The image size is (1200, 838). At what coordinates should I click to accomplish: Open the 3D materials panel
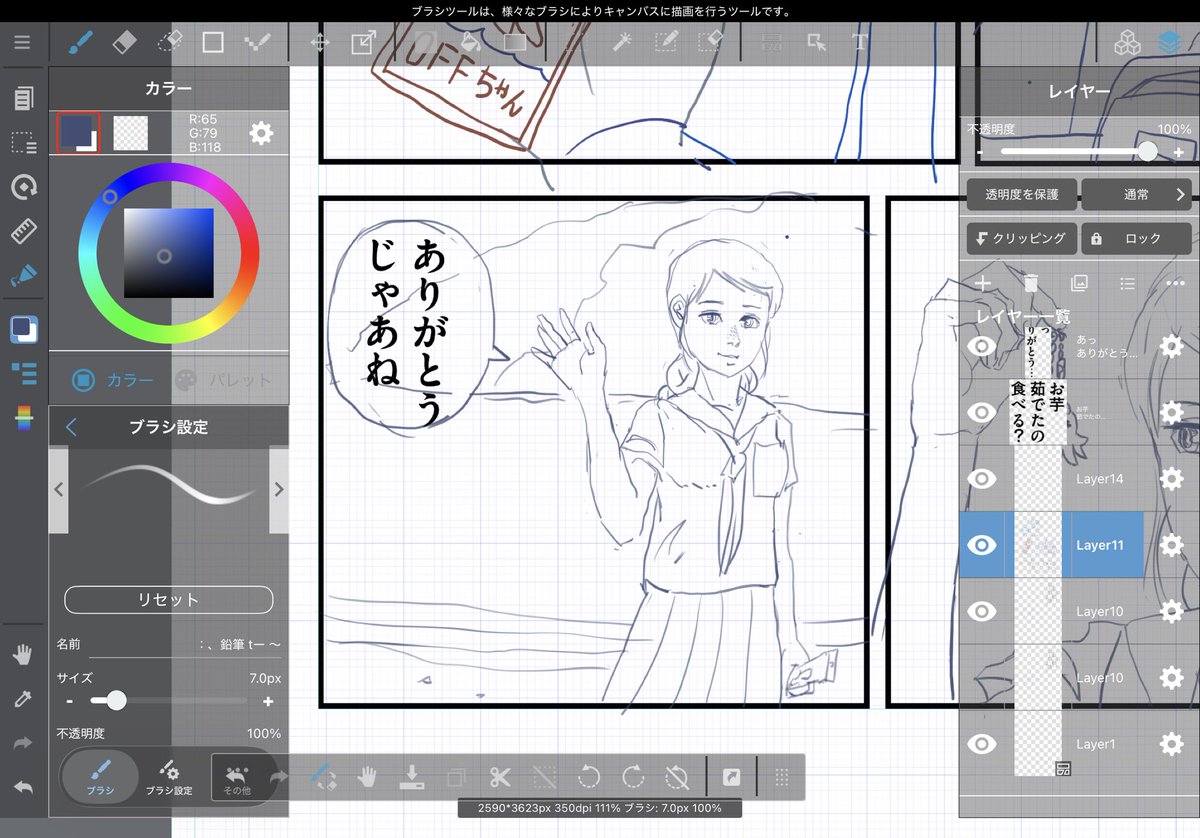[x=1127, y=43]
